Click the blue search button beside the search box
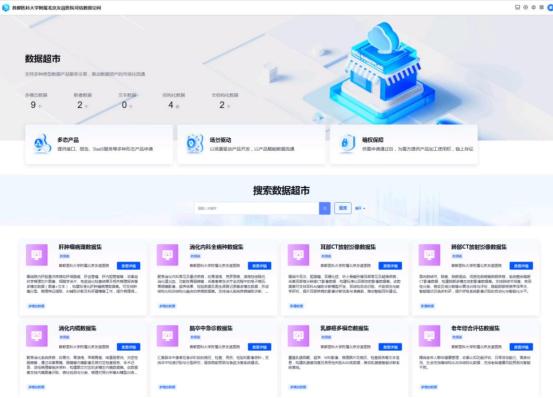This screenshot has width=553, height=398. [x=324, y=208]
